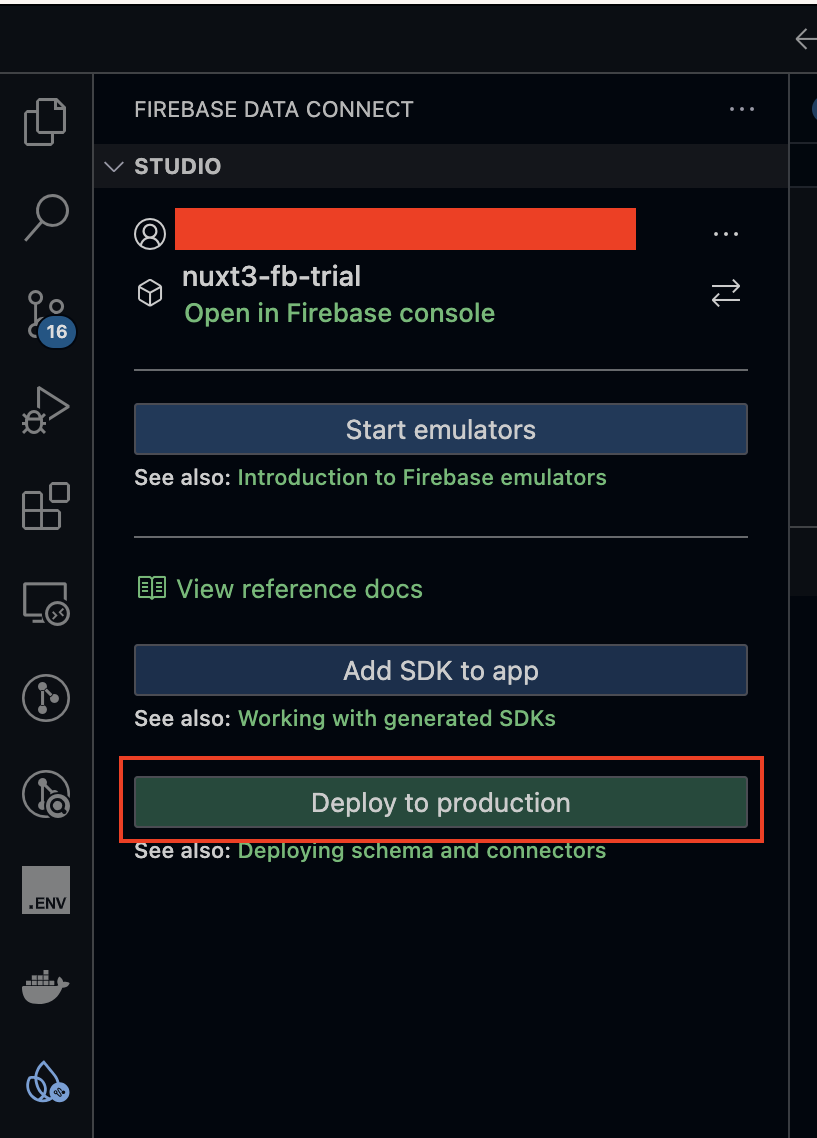Open the Search view
Image resolution: width=817 pixels, height=1138 pixels.
pos(45,217)
